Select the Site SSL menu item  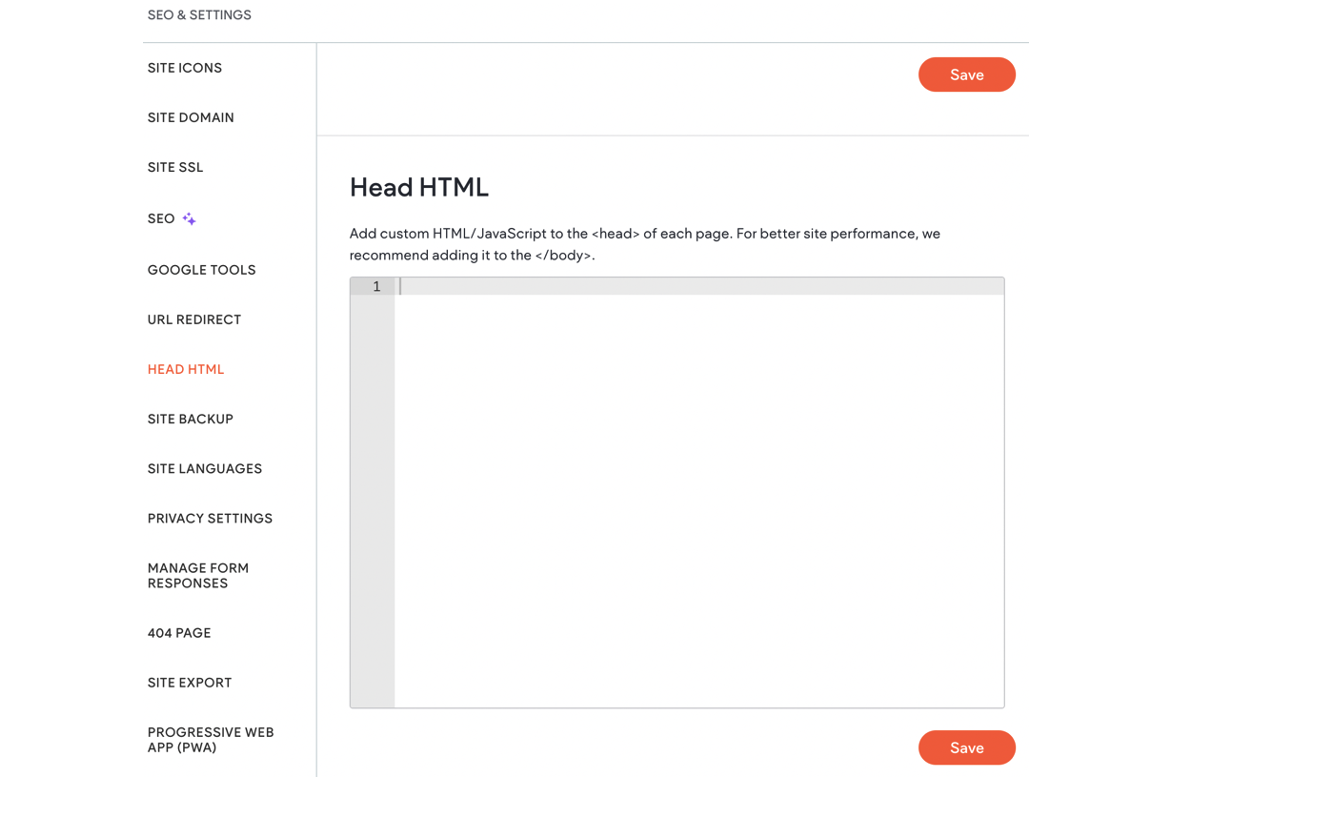[175, 168]
